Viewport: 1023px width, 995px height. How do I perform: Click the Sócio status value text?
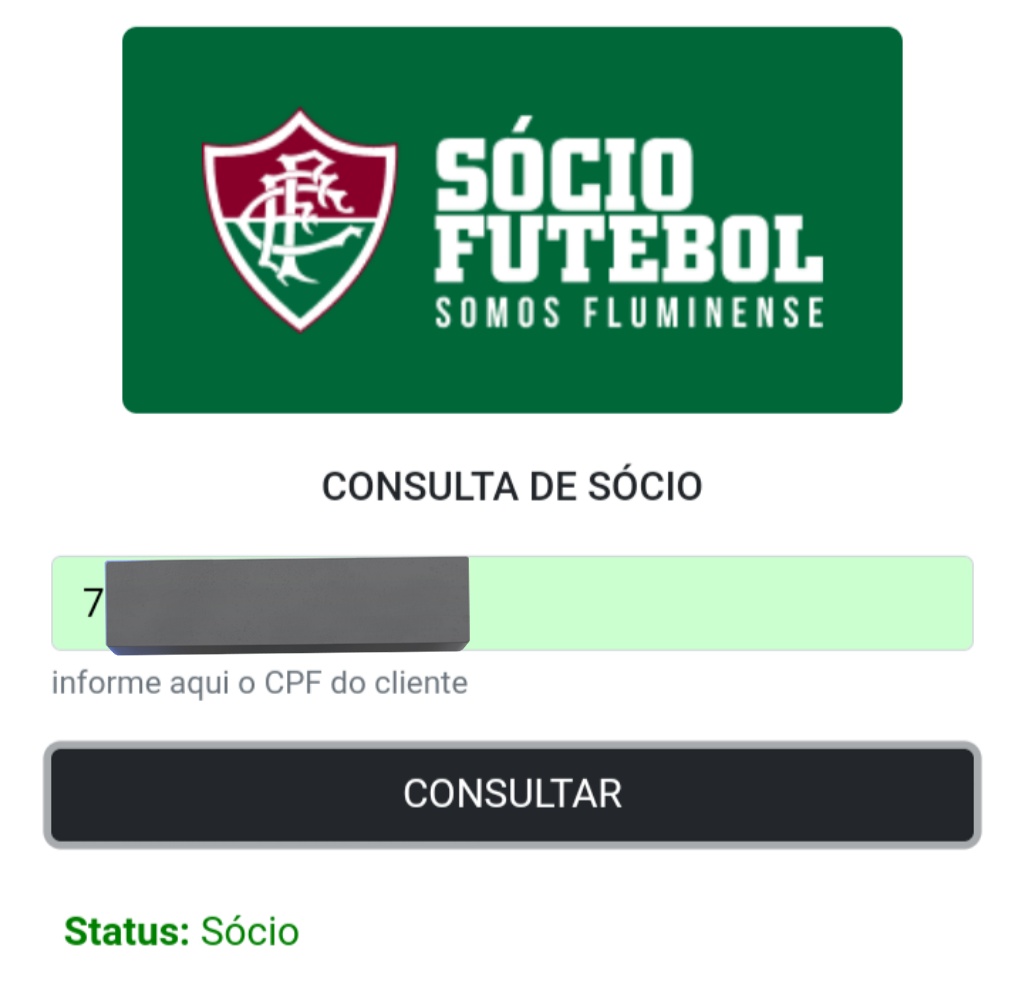click(250, 931)
